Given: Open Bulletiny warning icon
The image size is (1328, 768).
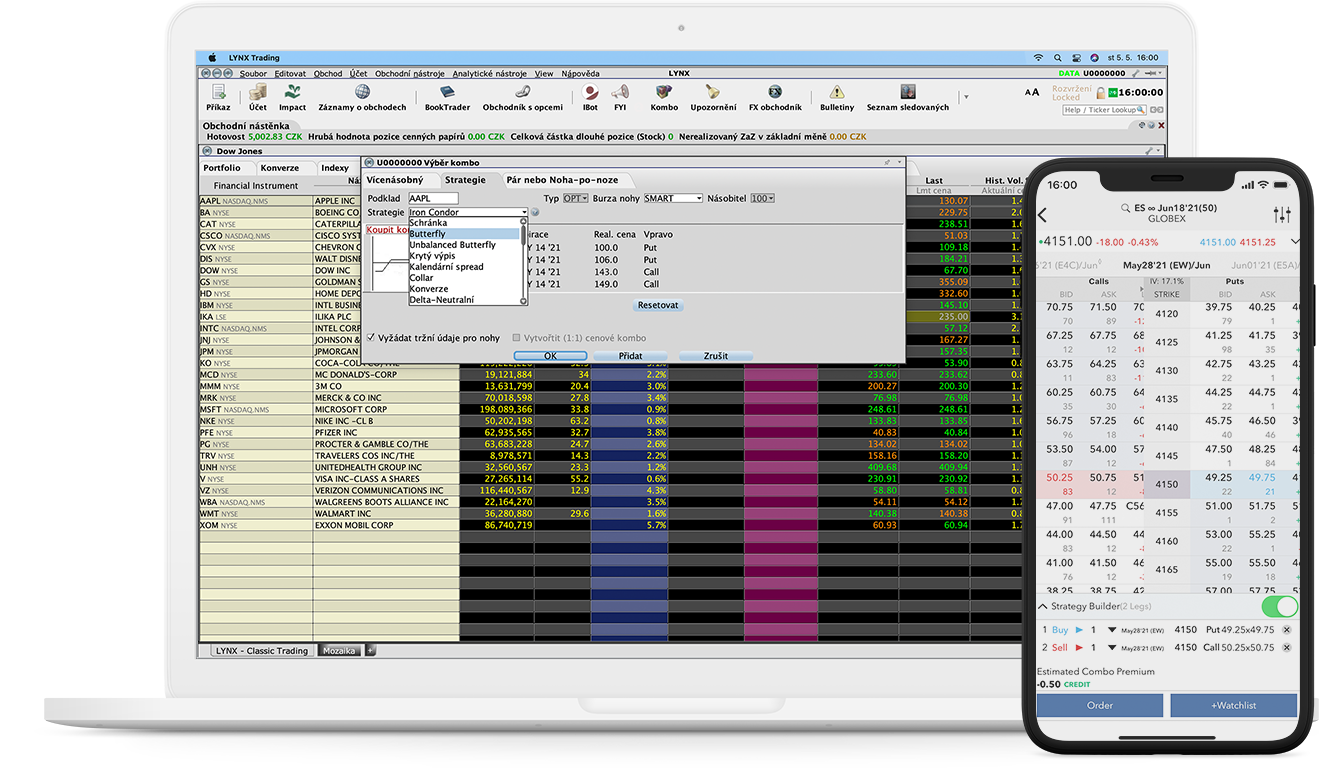Looking at the screenshot, I should pos(837,97).
